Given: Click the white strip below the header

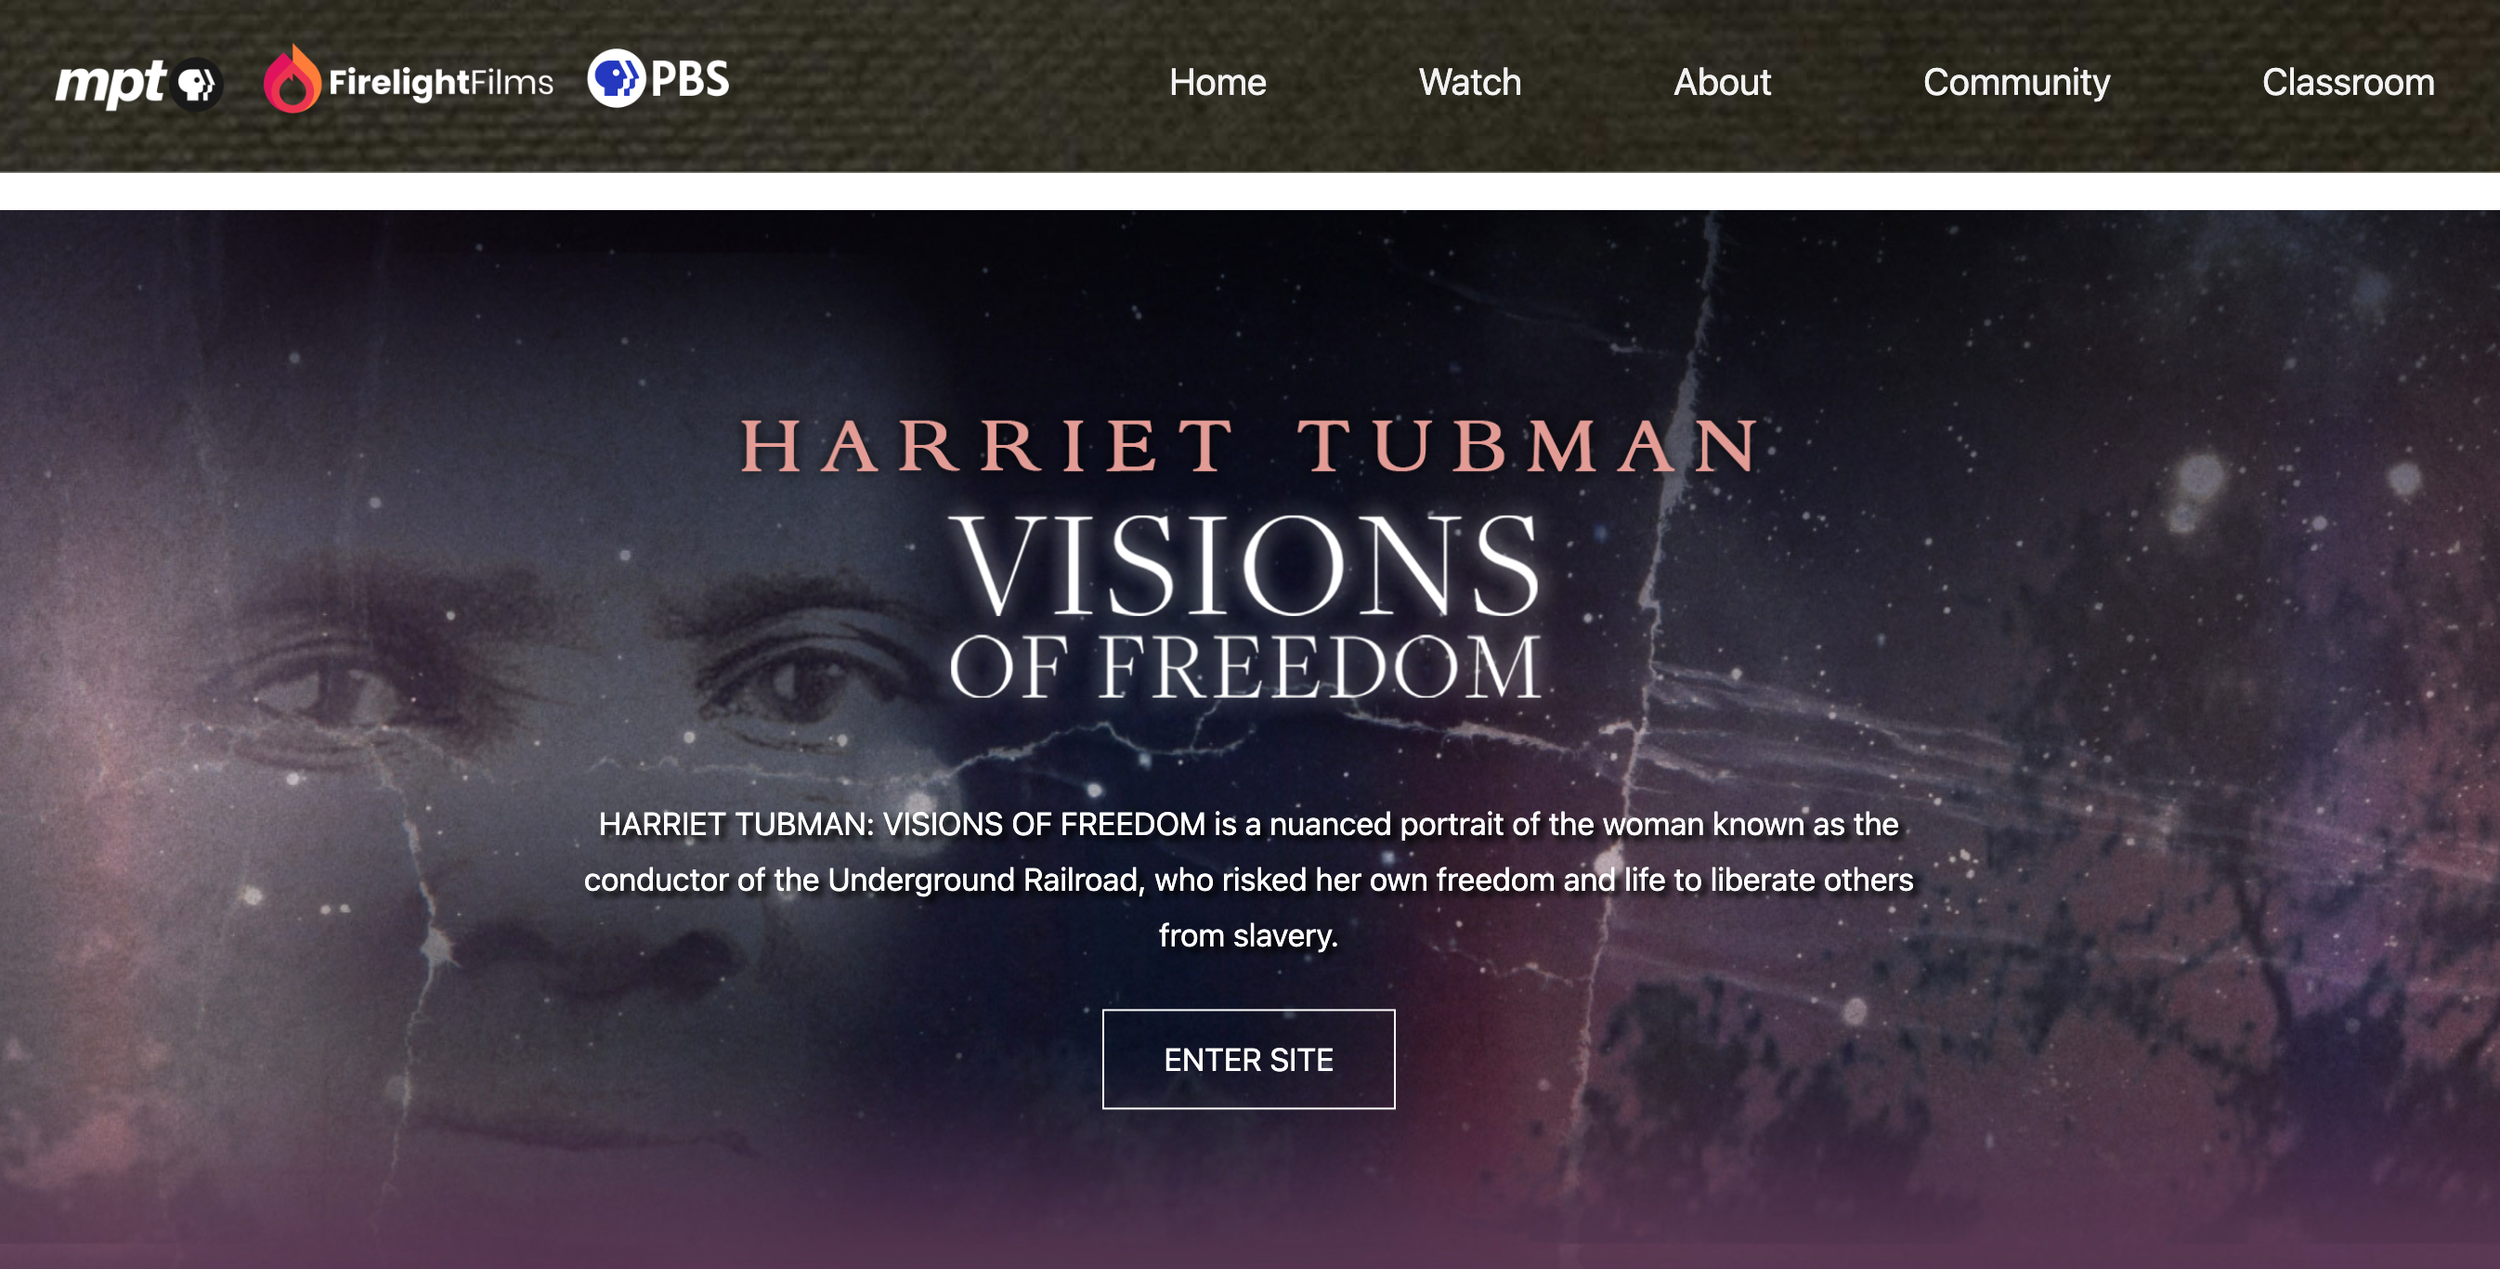Looking at the screenshot, I should [1250, 191].
